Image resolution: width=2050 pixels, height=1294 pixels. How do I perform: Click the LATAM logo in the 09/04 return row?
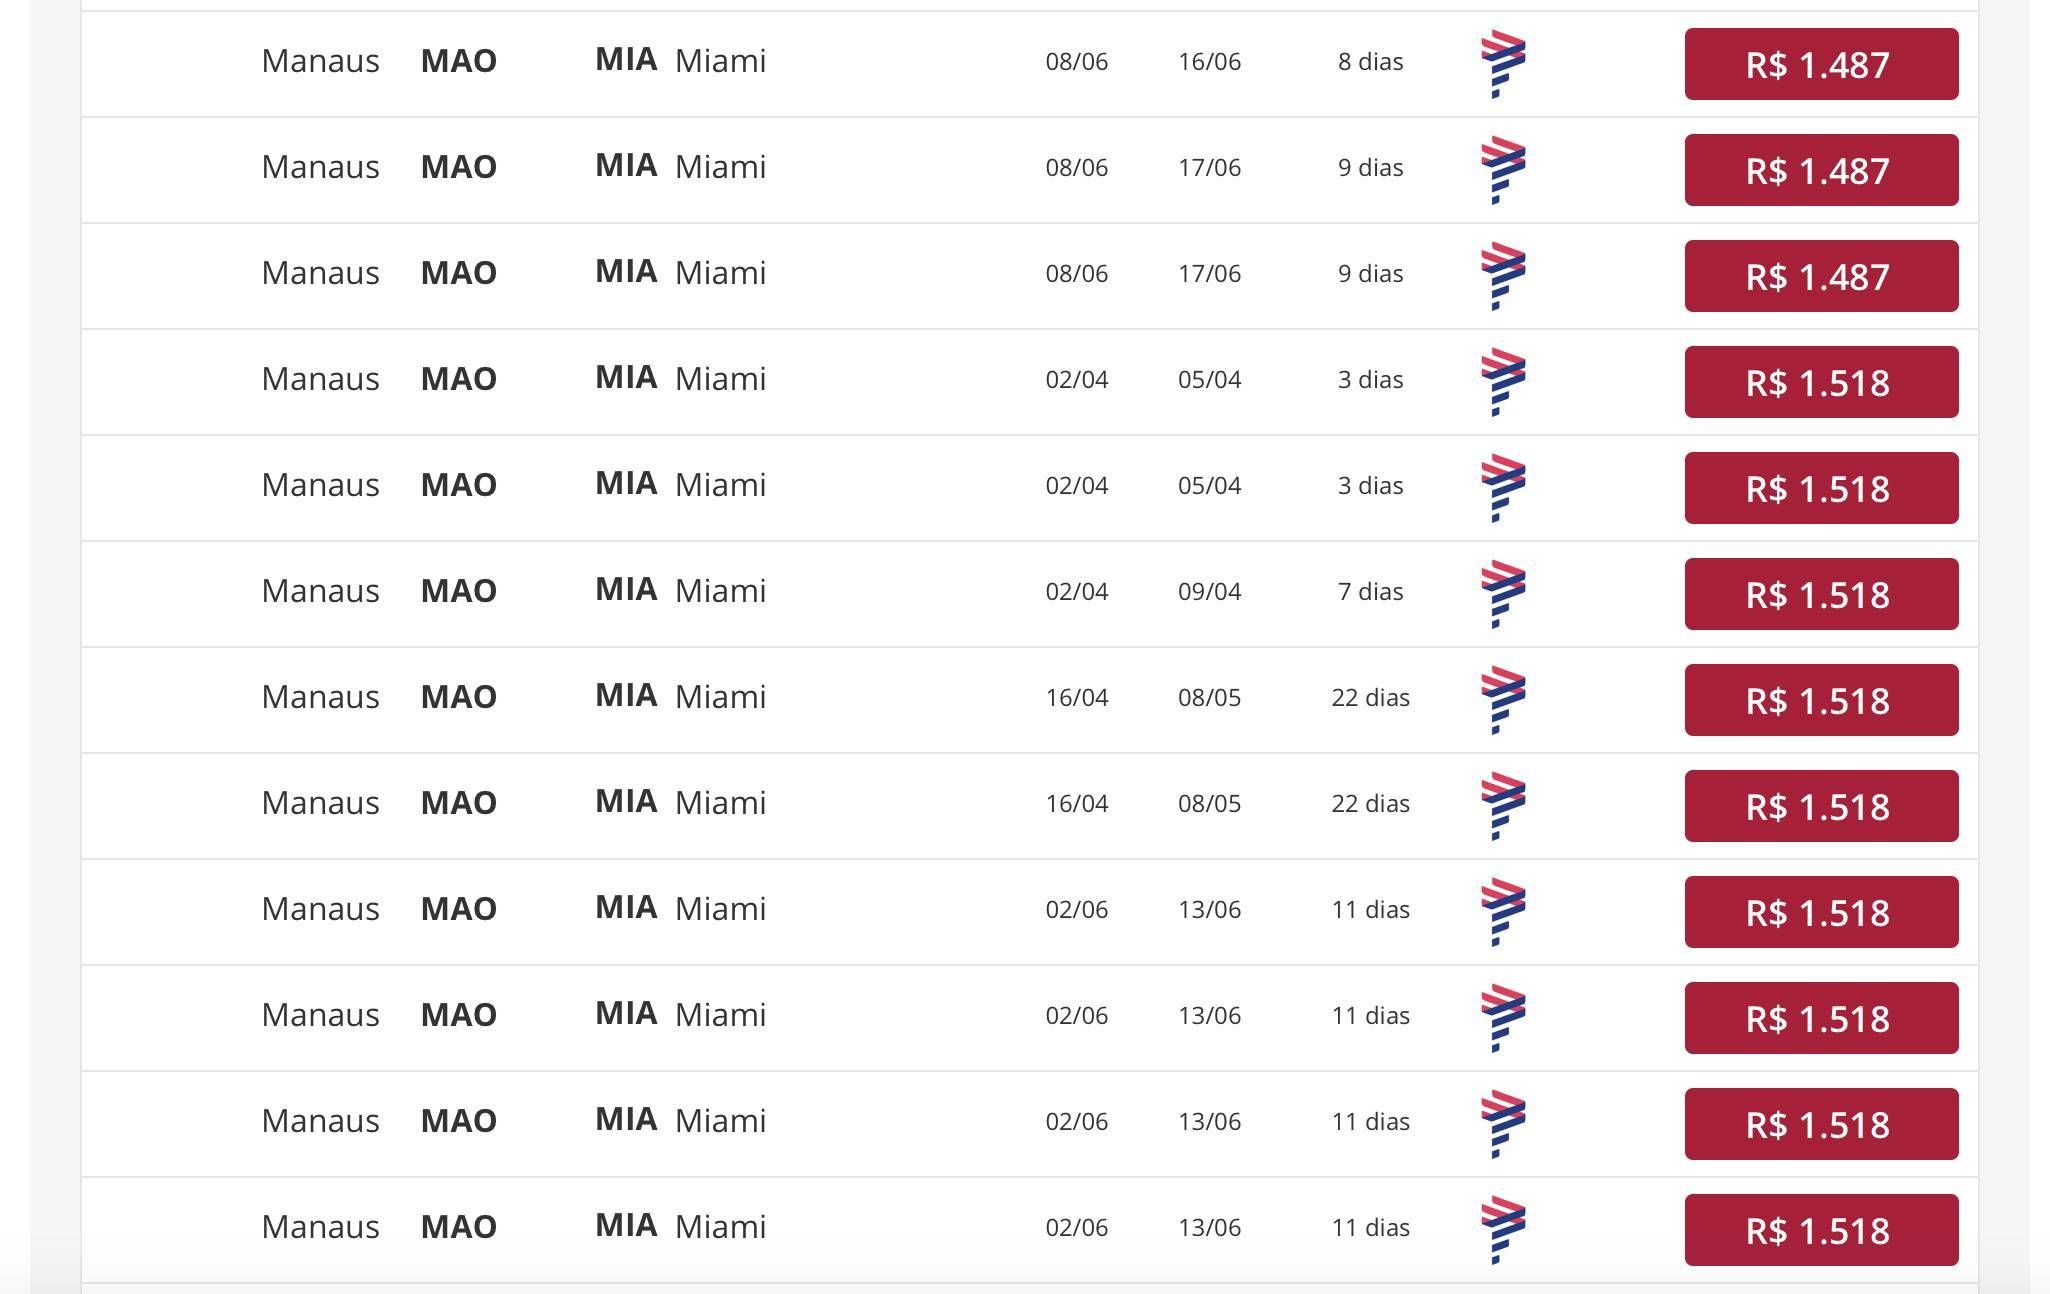(1502, 594)
